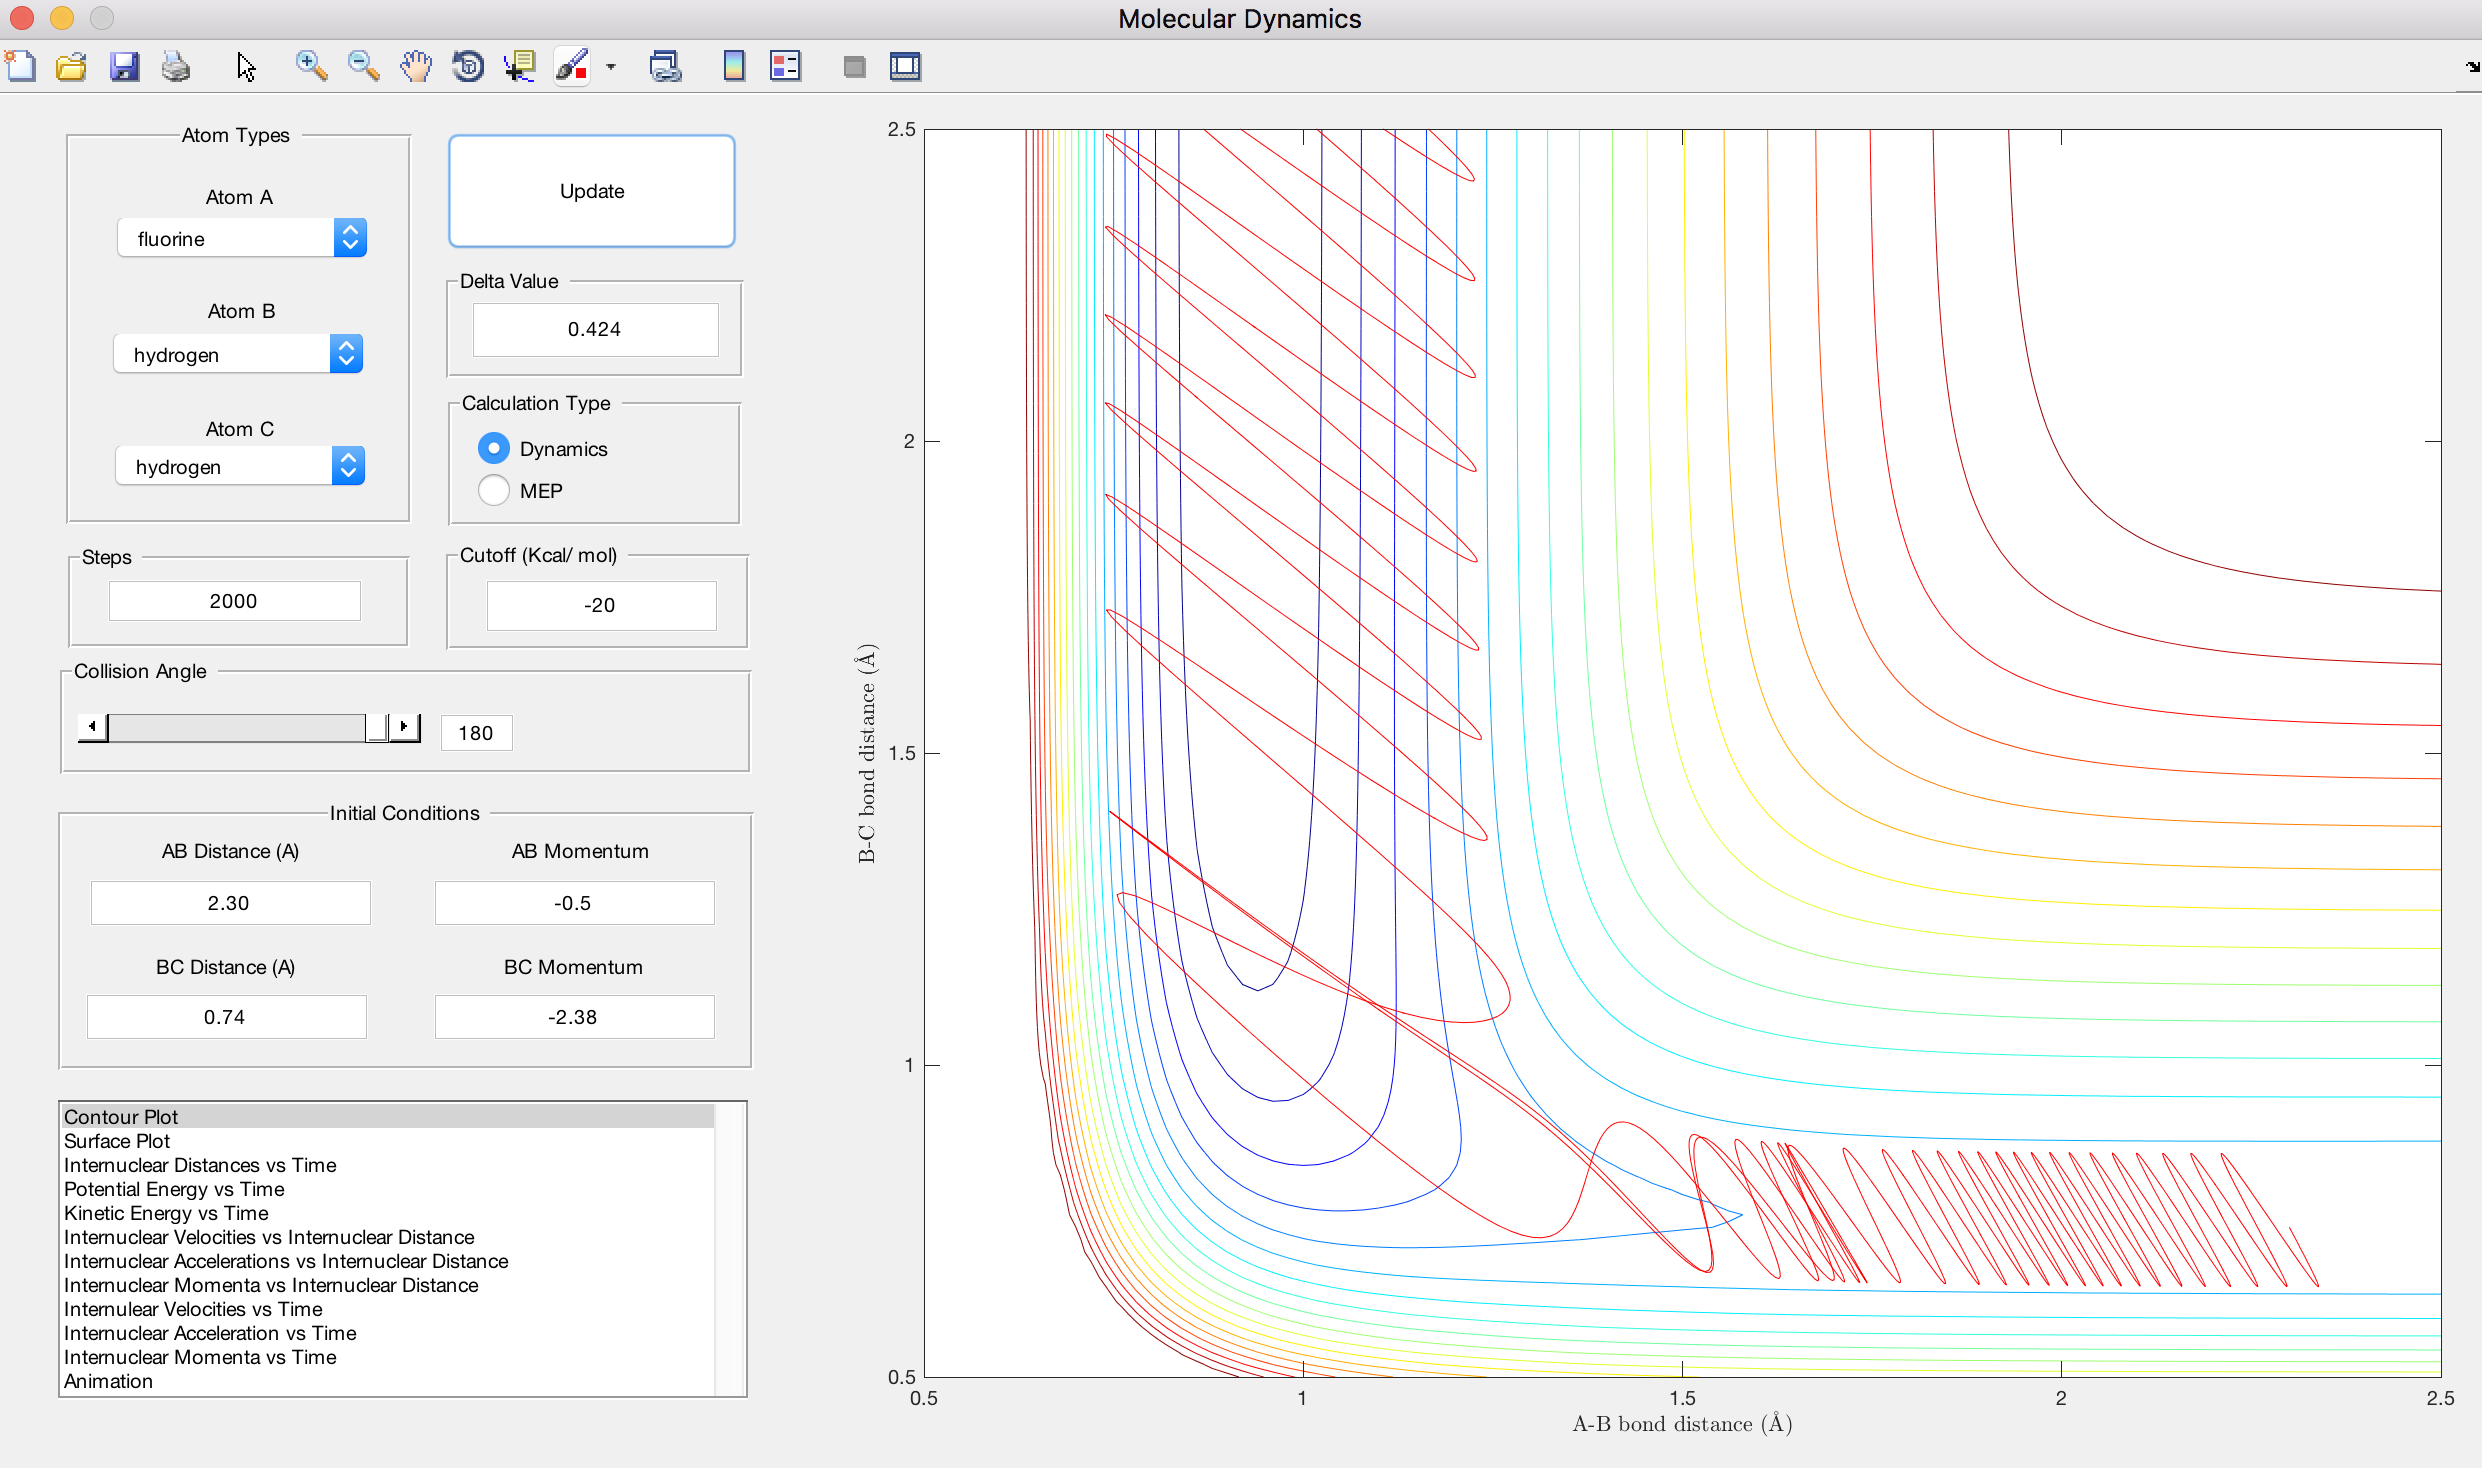
Task: Select the MEP radio button
Action: 494,490
